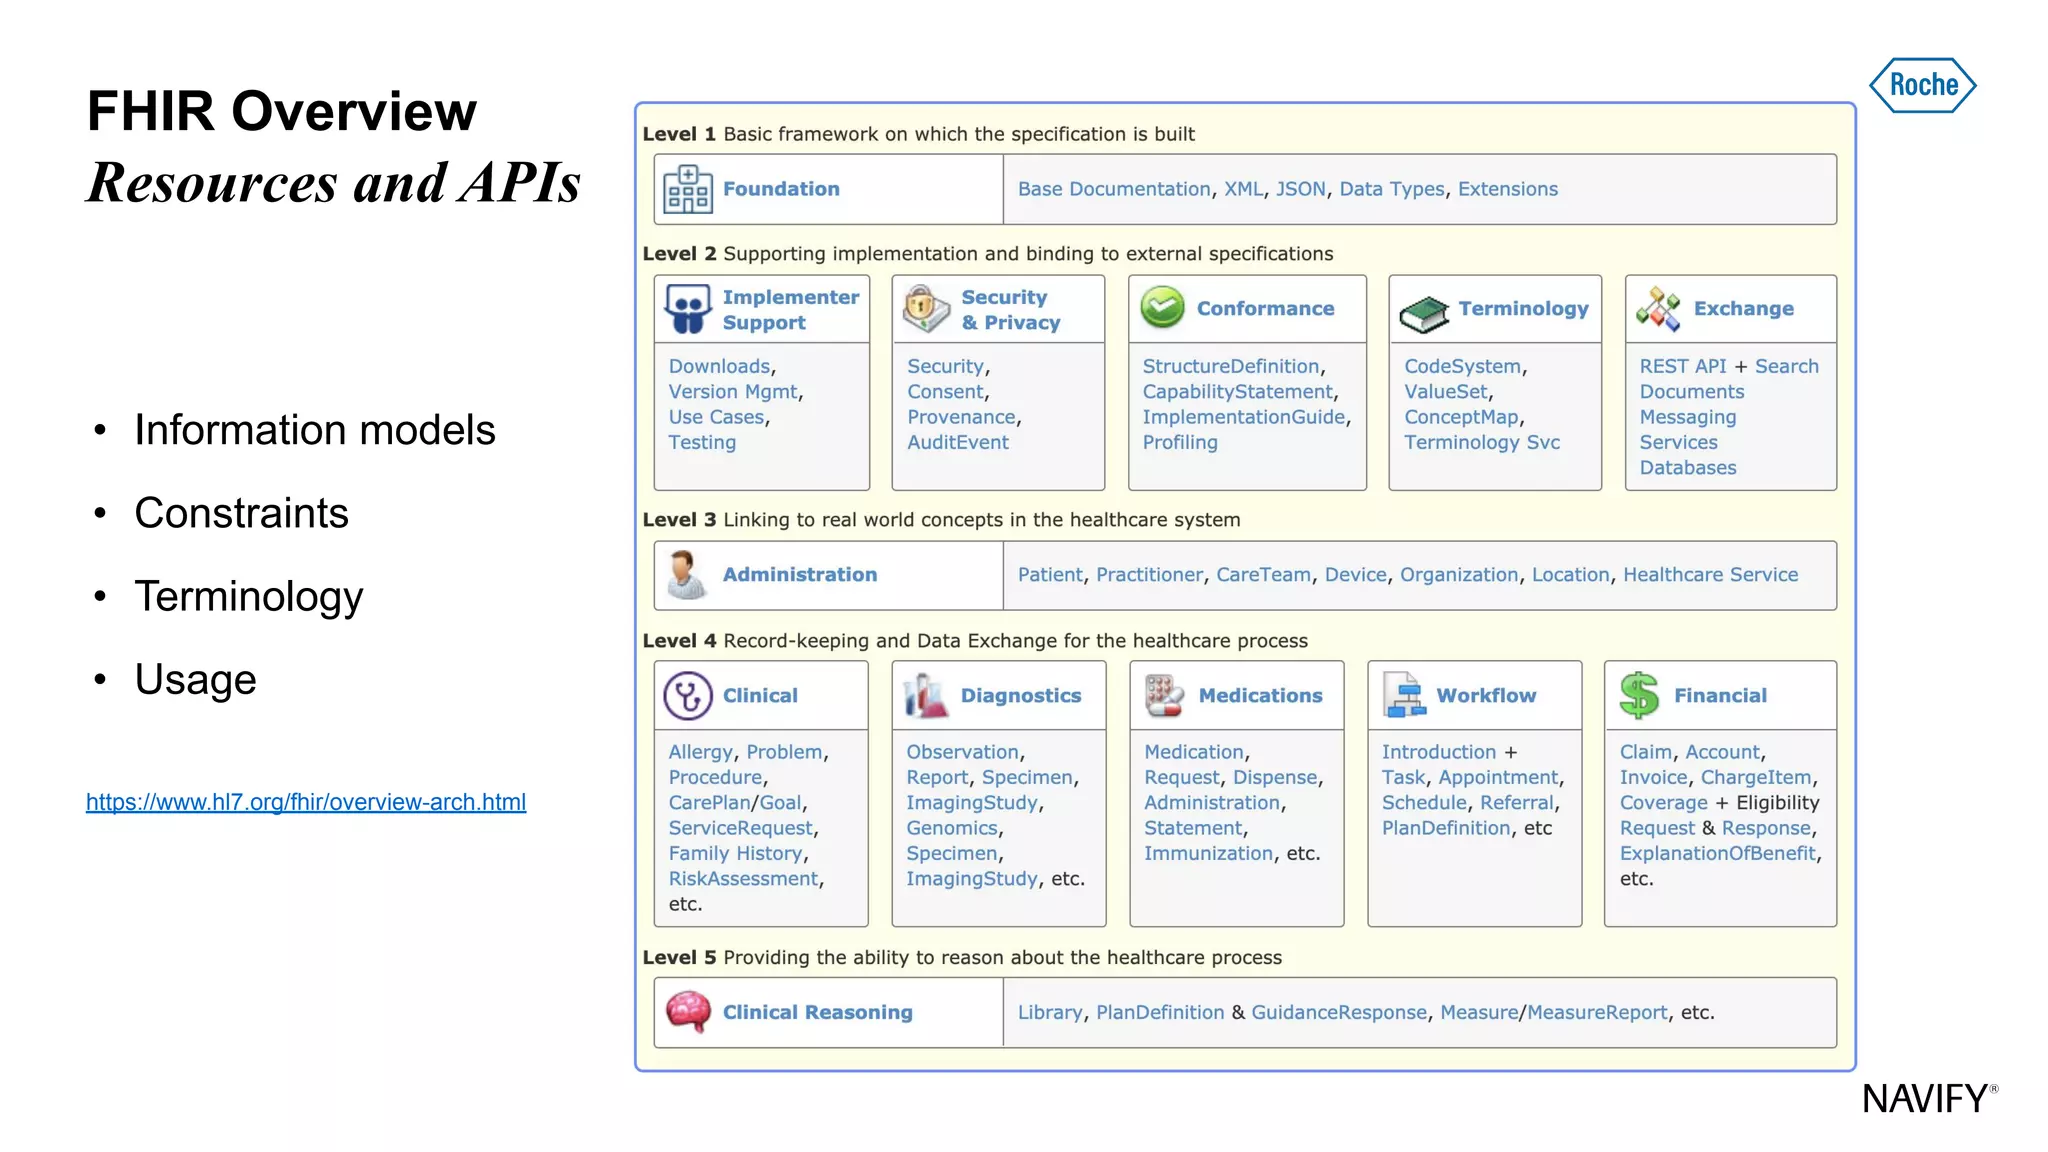Click the Terminology book icon
This screenshot has height=1152, width=2048.
click(x=1424, y=313)
